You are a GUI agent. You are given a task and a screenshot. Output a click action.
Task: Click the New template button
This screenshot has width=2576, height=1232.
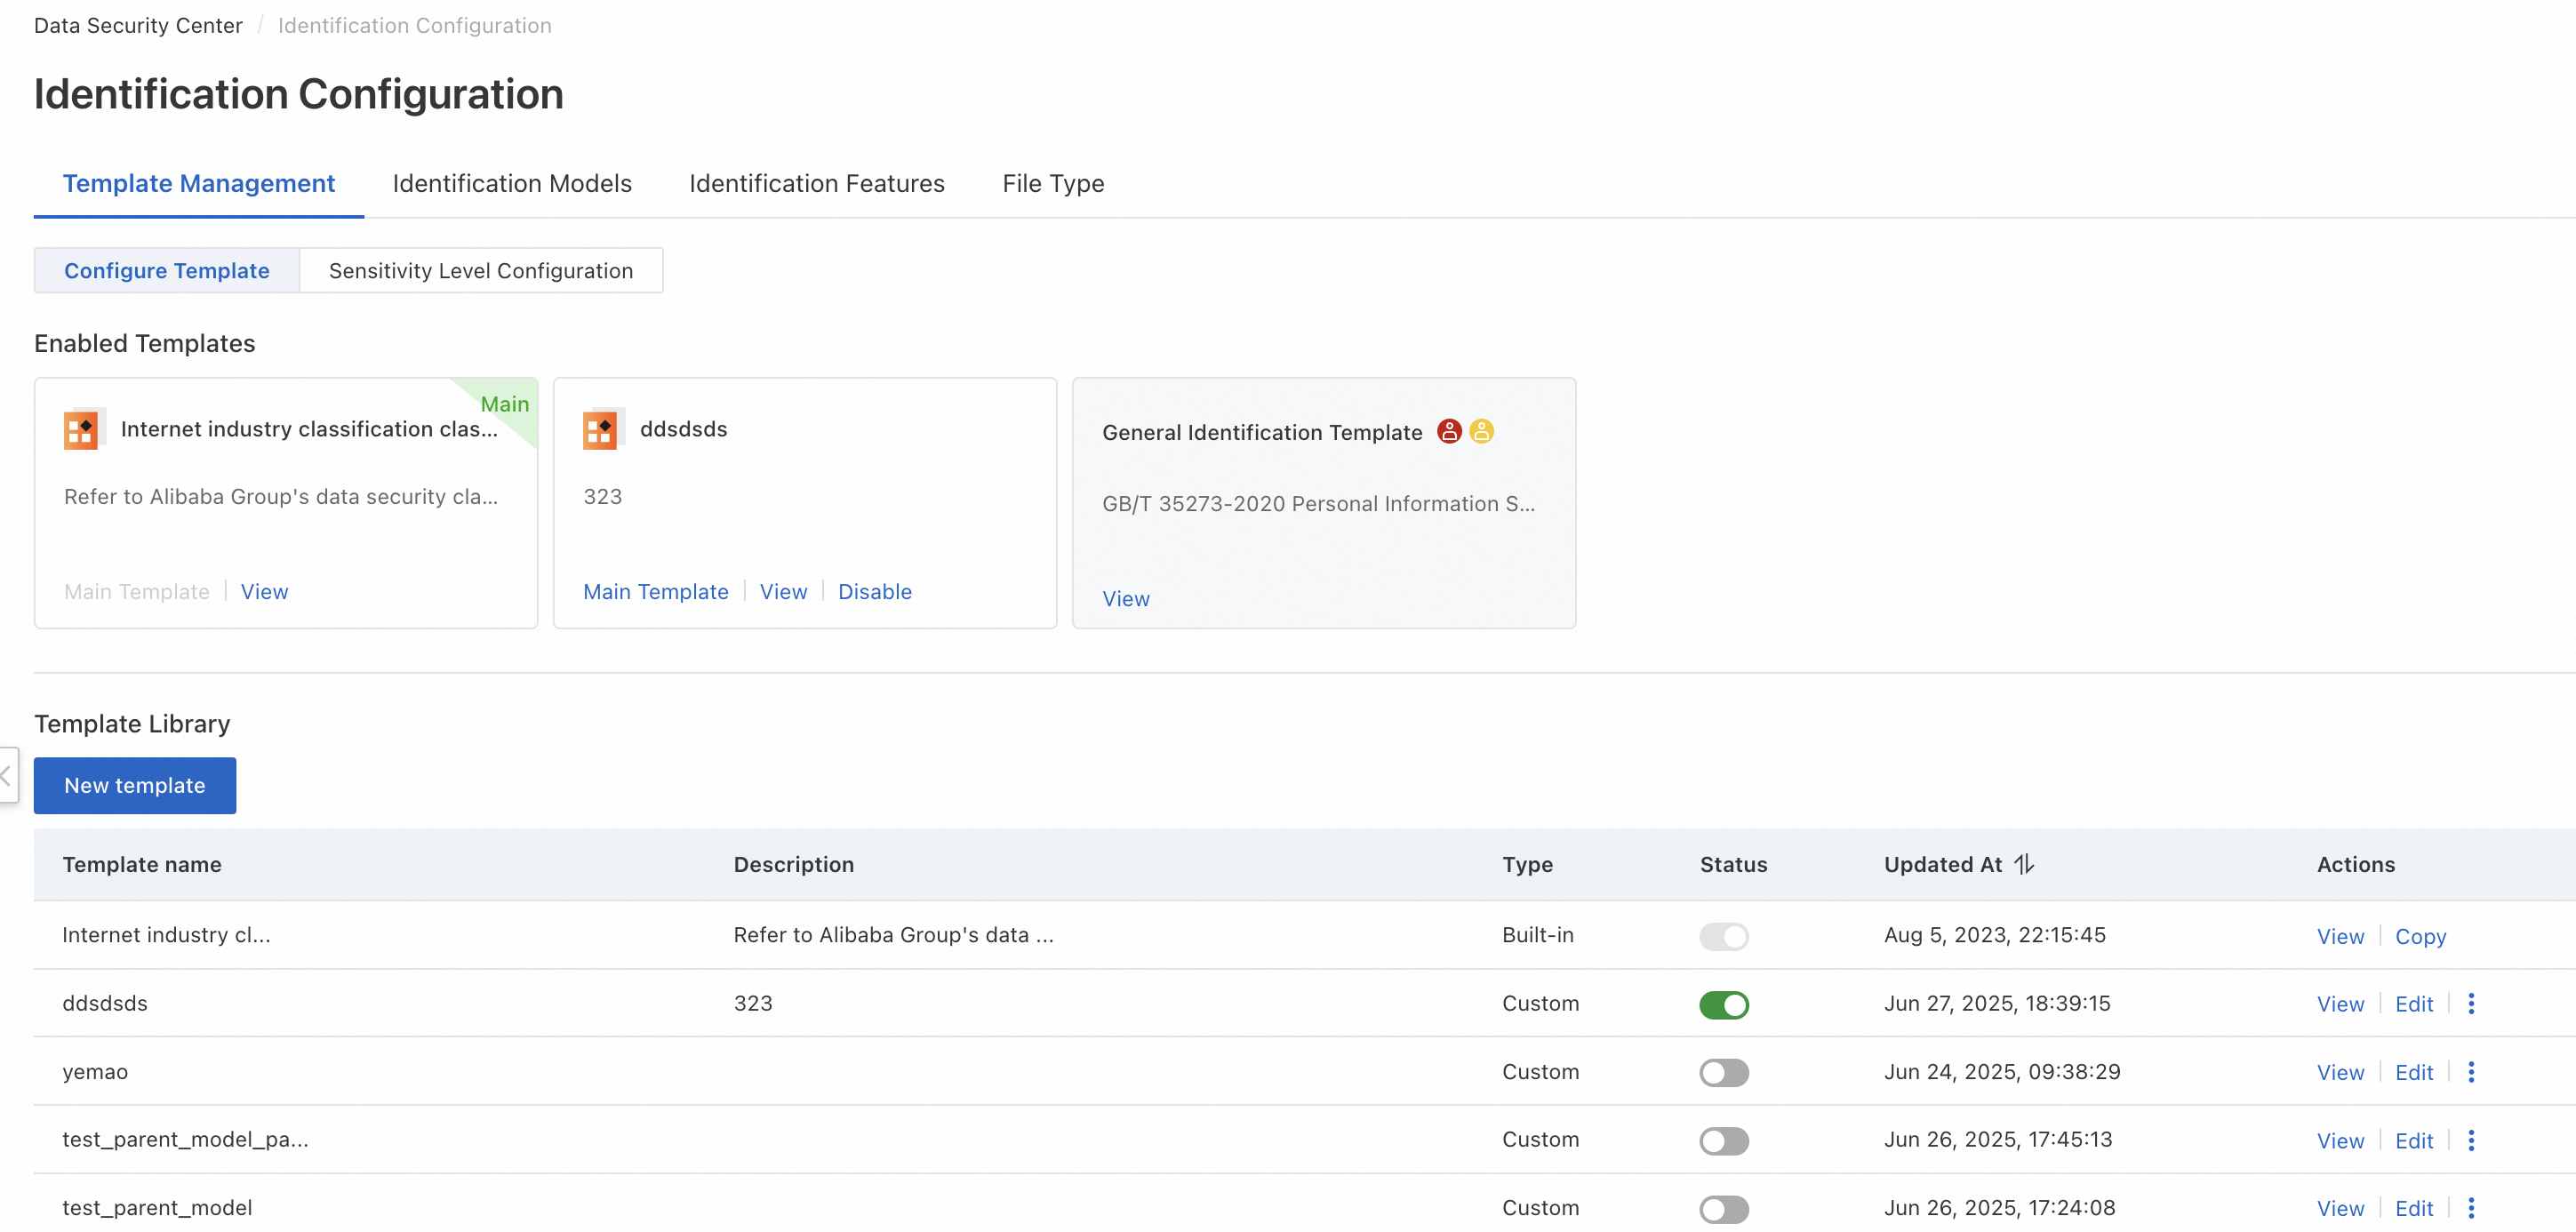tap(135, 785)
